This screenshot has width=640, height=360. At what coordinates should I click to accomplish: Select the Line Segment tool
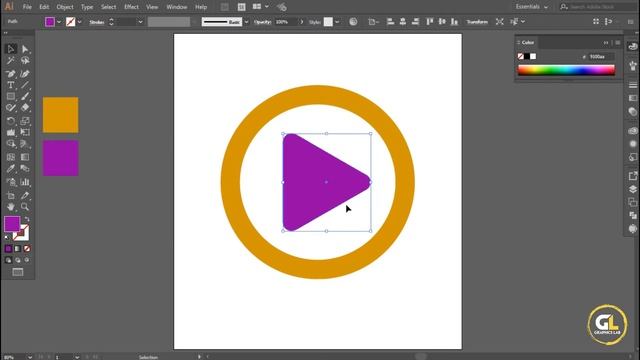(x=25, y=85)
